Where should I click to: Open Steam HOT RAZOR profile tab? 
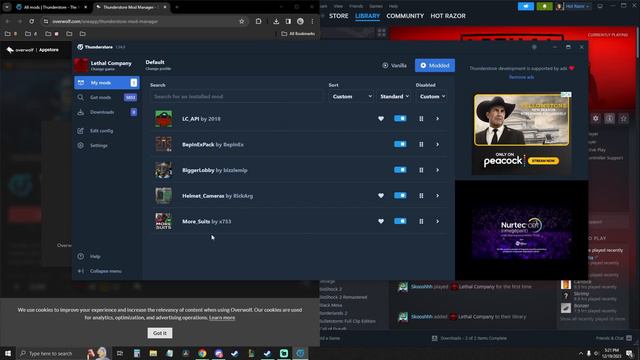tap(448, 16)
